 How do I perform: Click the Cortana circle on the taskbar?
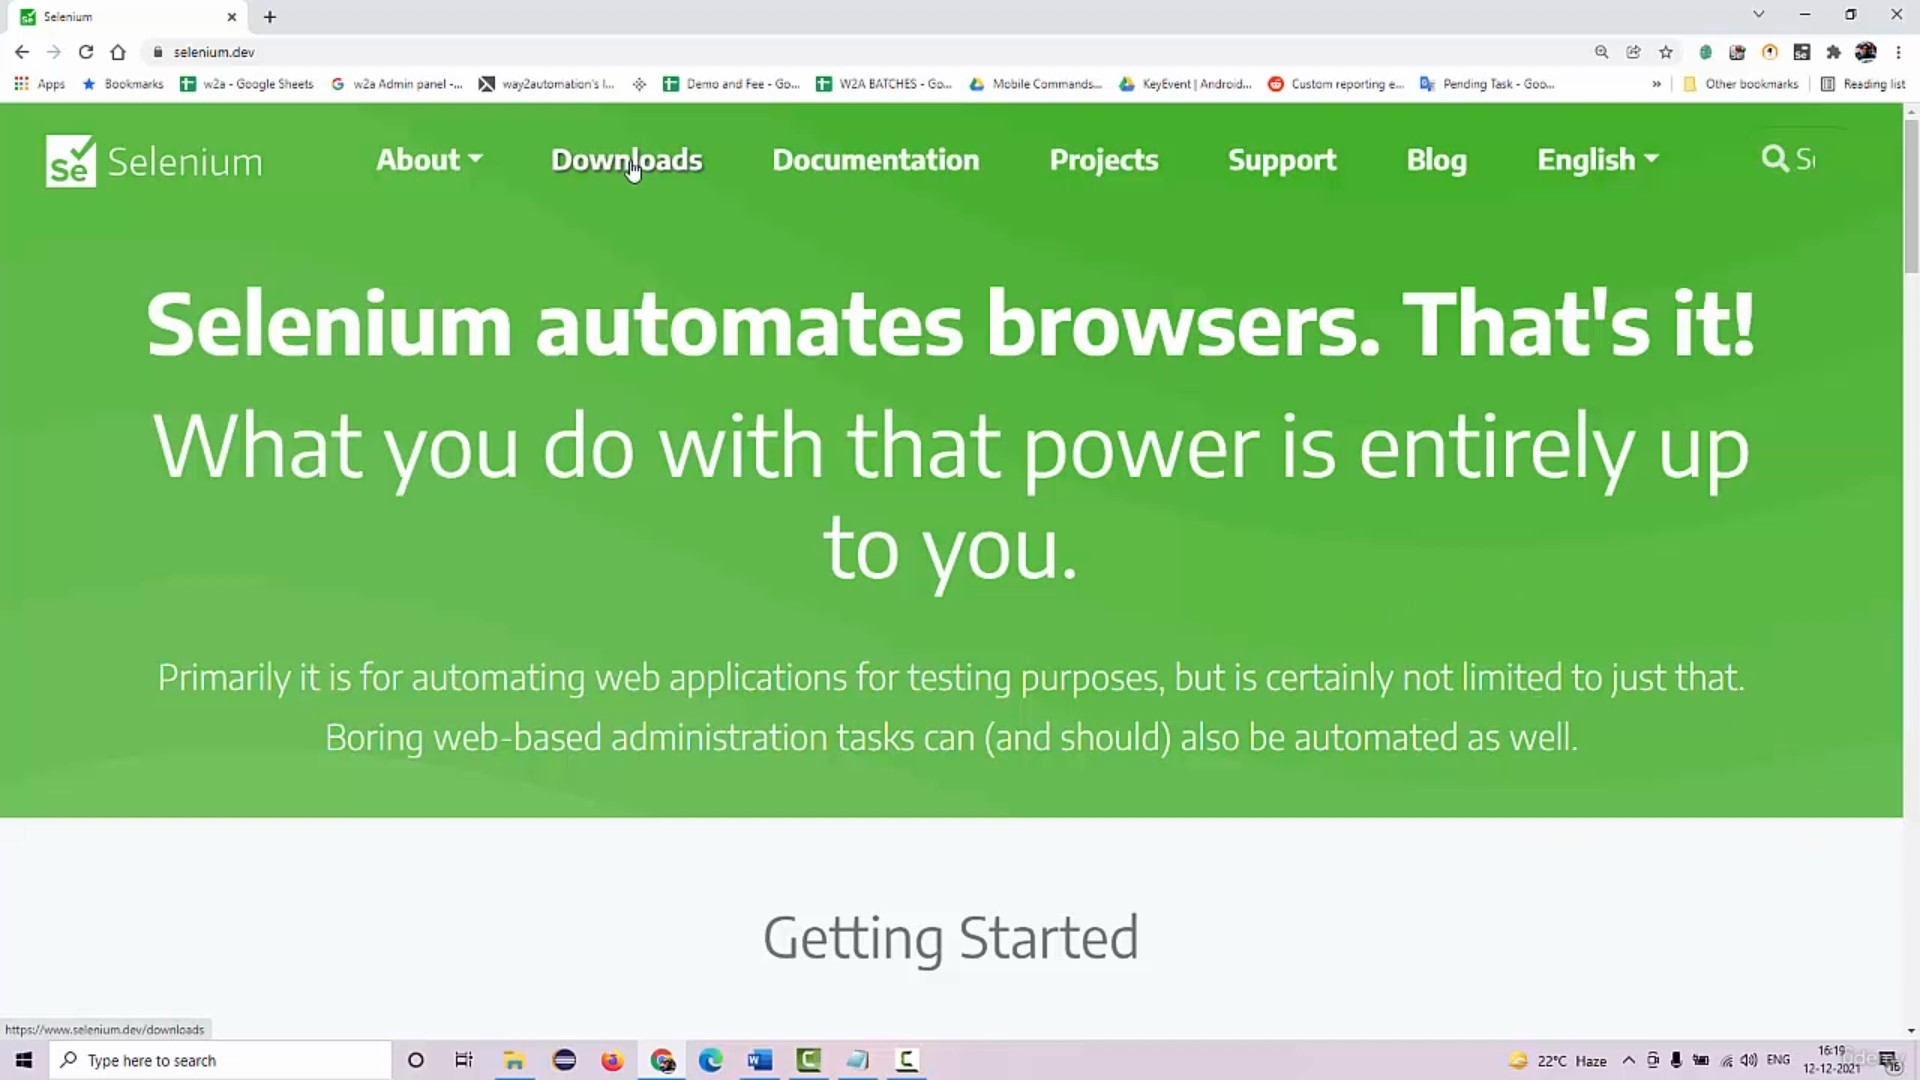tap(416, 1060)
